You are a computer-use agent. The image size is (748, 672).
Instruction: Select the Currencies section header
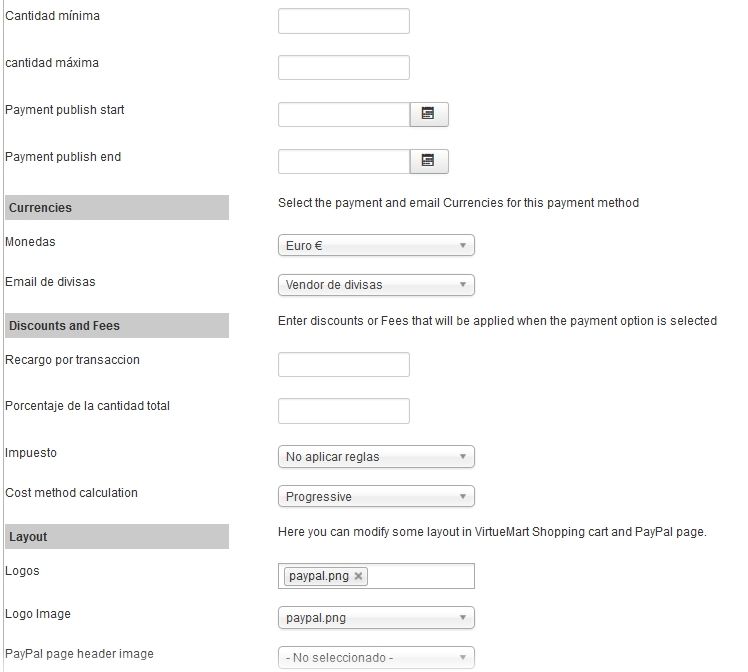point(117,207)
